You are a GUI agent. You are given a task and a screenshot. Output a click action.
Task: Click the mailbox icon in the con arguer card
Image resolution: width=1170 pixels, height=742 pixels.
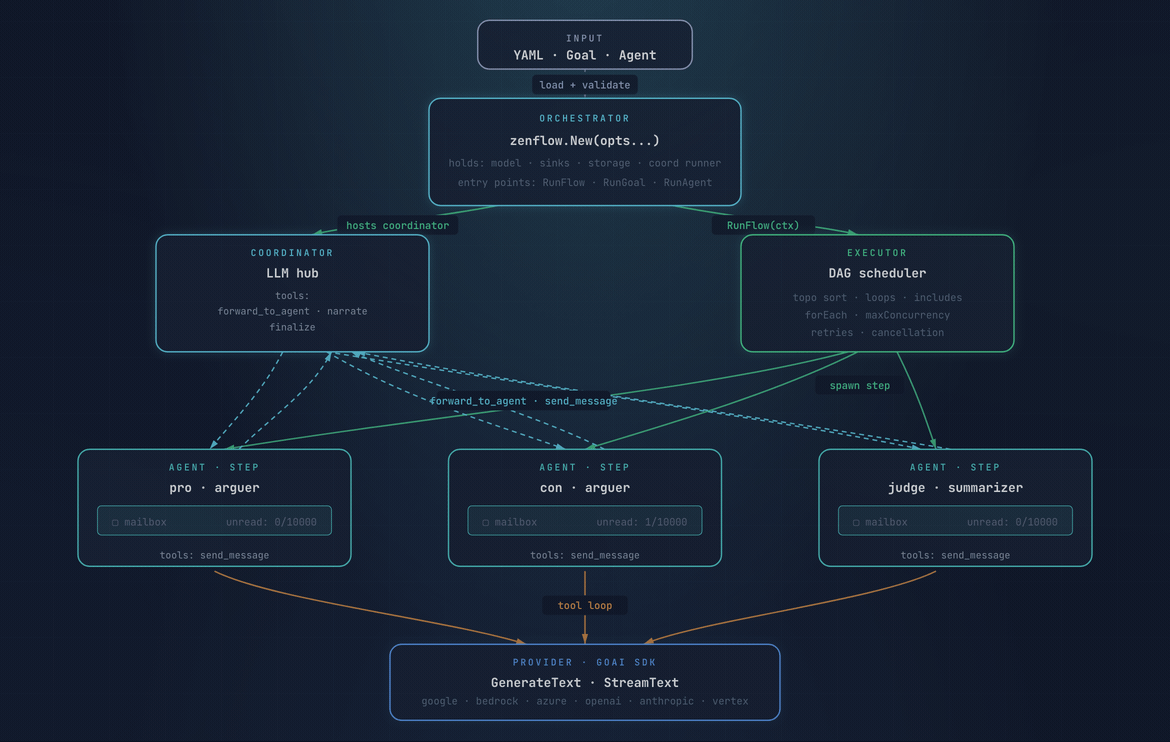point(486,523)
